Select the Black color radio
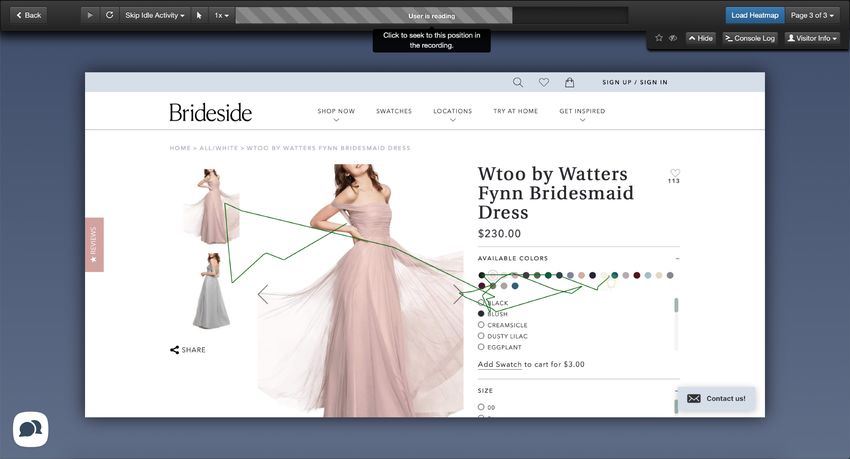Viewport: 850px width, 459px height. 481,302
